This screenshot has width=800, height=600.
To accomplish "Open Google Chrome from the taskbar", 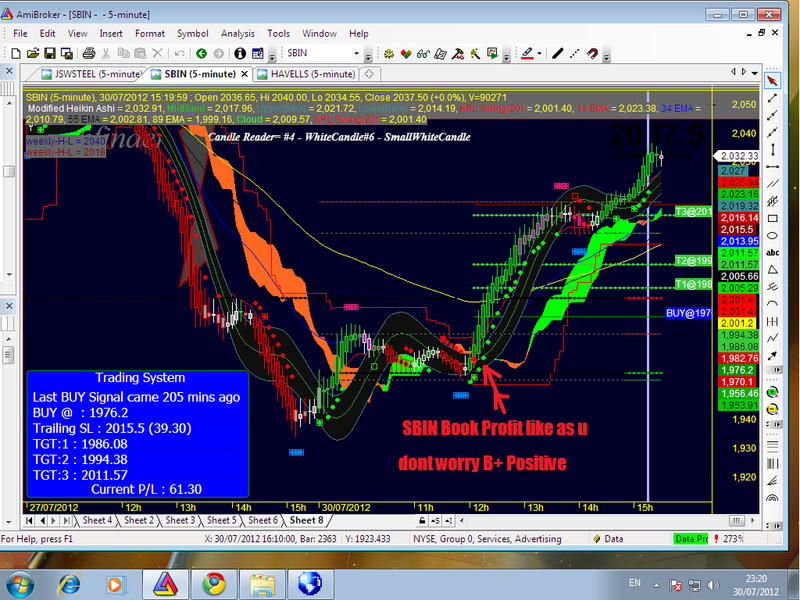I will tap(214, 584).
